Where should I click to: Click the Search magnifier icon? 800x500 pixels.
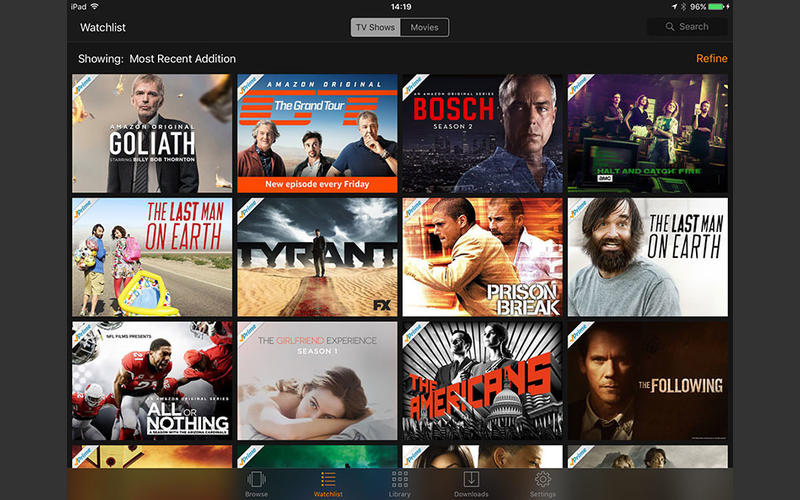coord(670,27)
